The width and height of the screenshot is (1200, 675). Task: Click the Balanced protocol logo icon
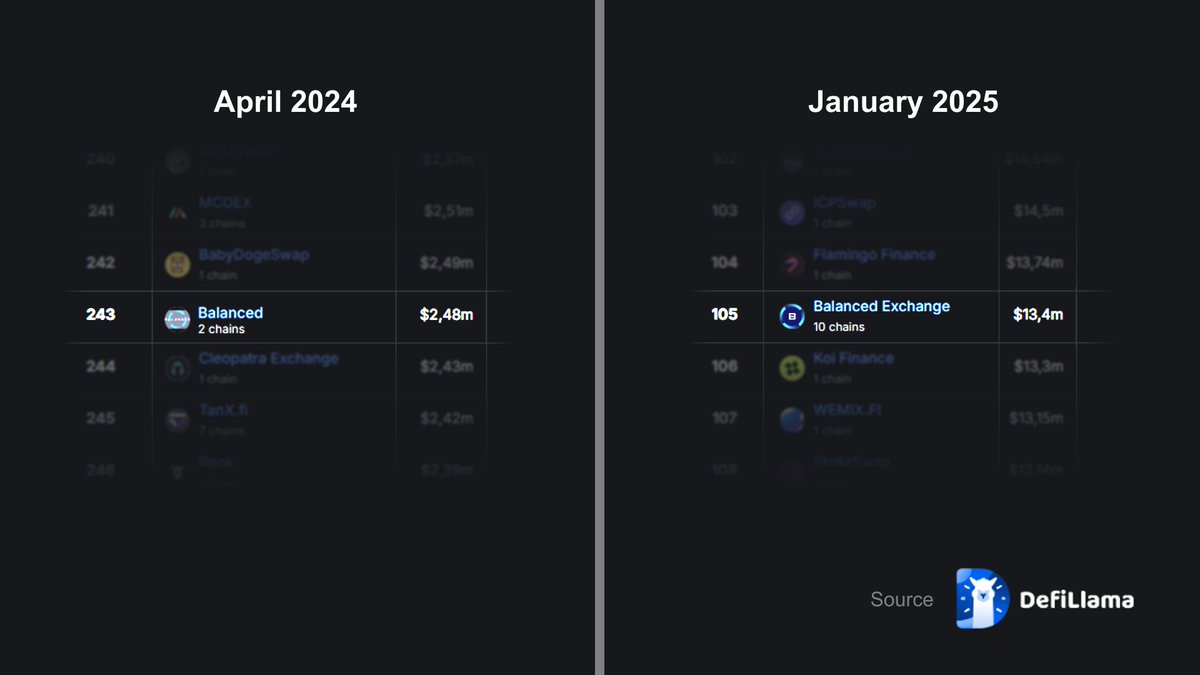point(177,318)
